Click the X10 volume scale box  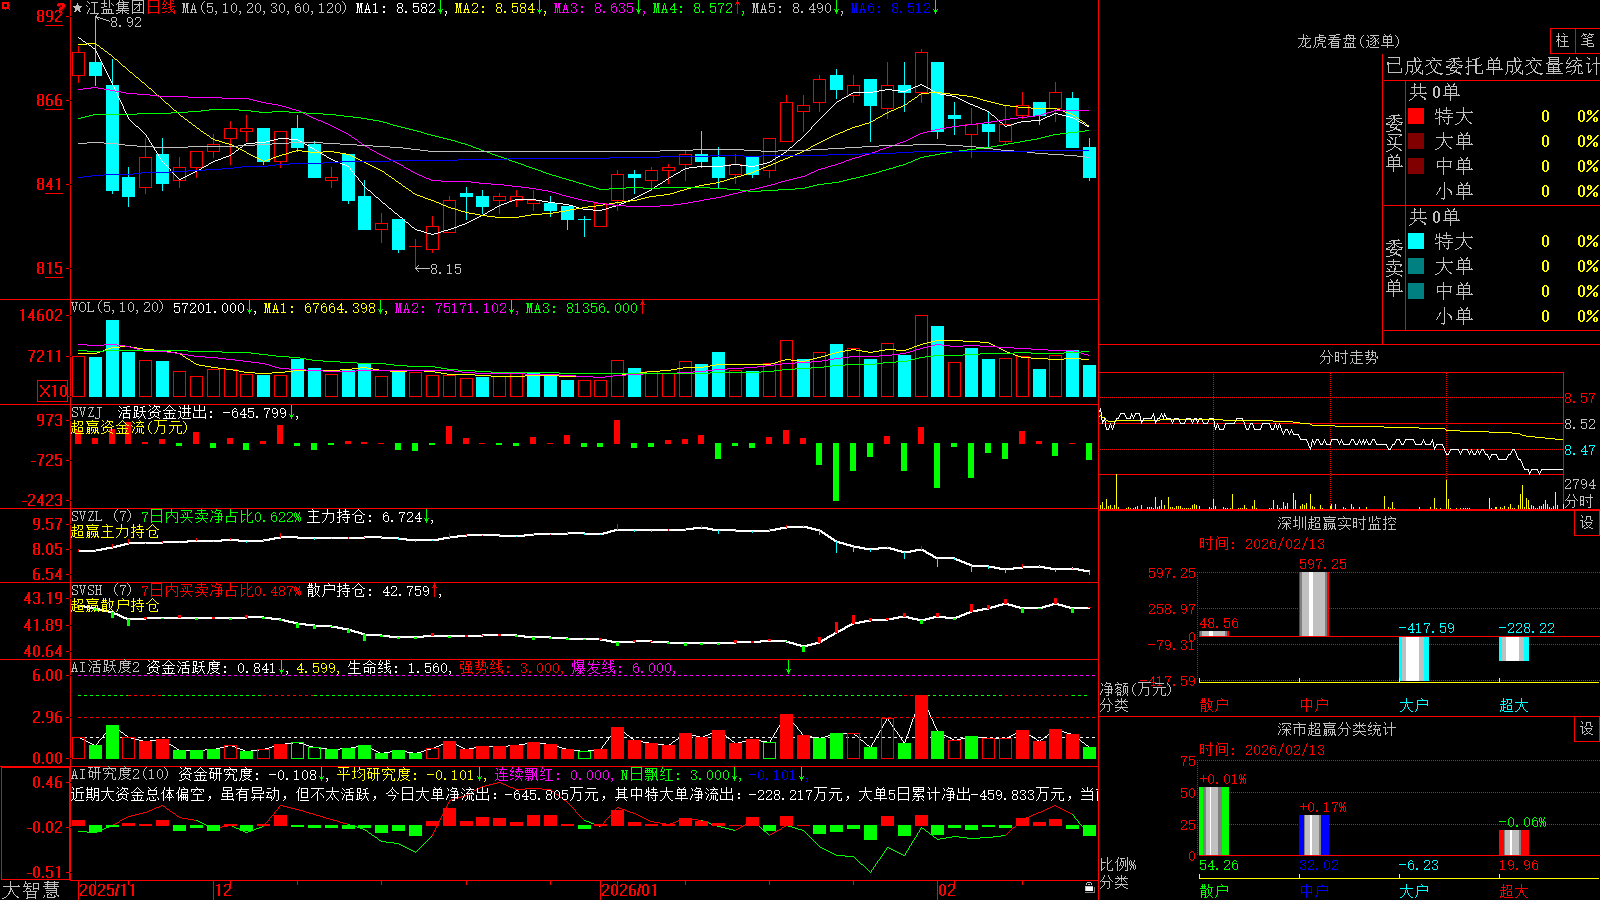pos(53,391)
